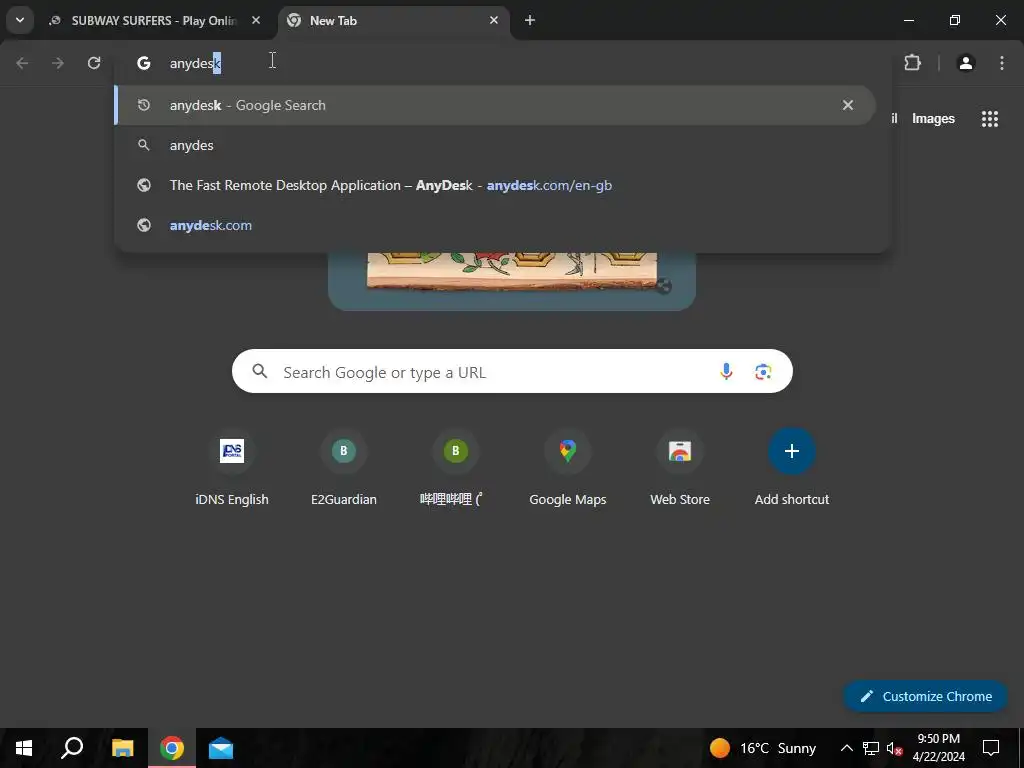Click the muted volume tray icon
Viewport: 1024px width, 768px height.
pos(895,748)
